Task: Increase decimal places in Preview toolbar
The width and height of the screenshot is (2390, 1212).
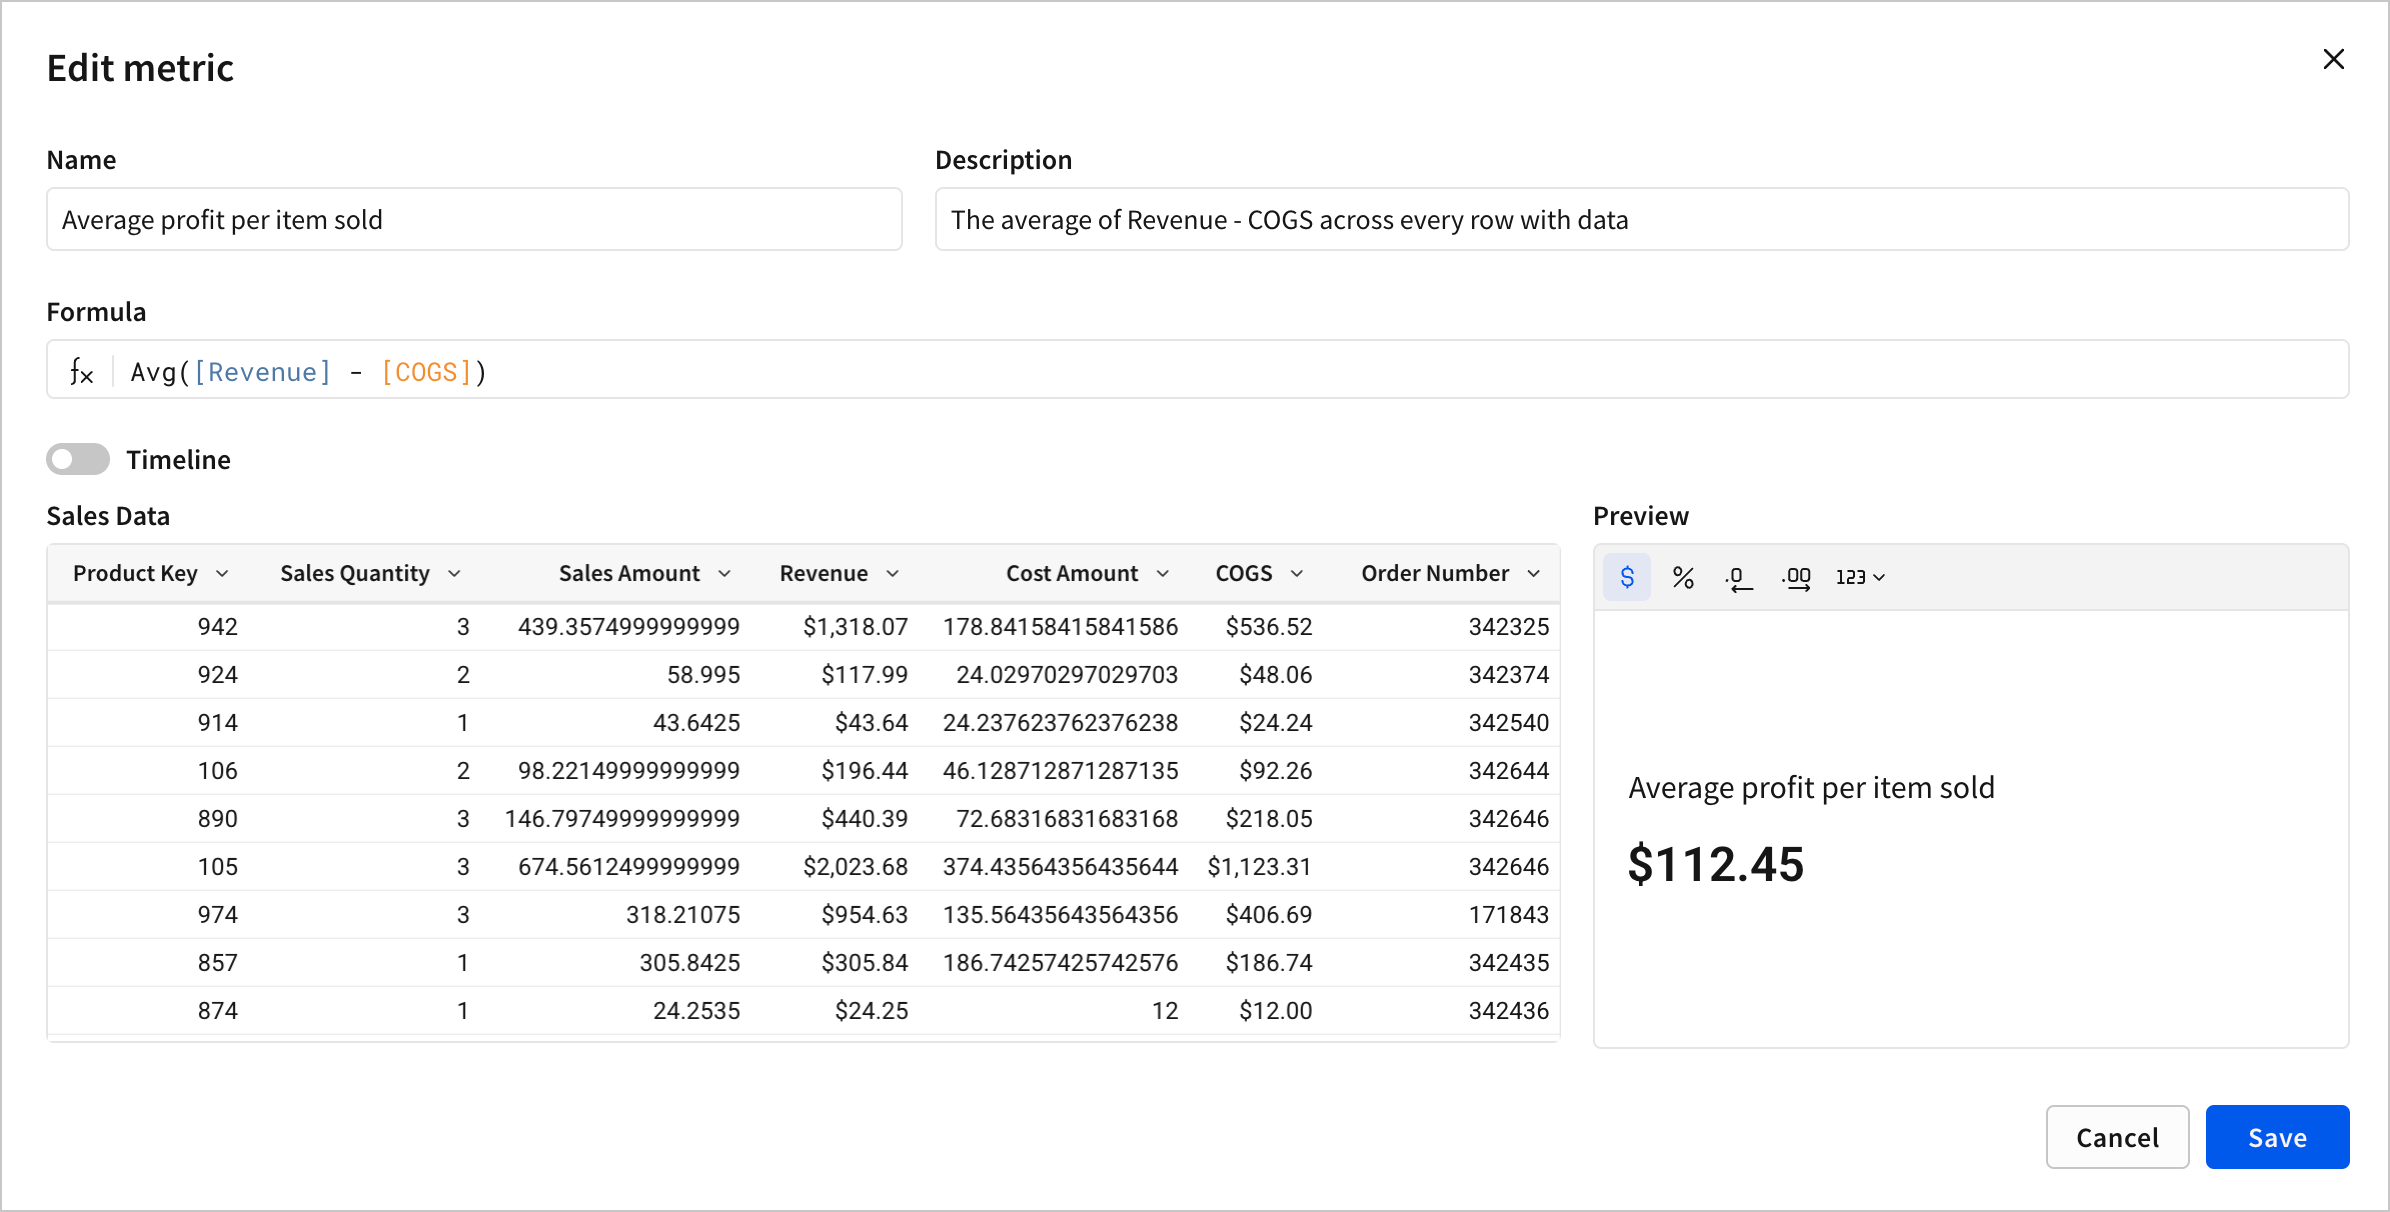Action: click(1796, 577)
